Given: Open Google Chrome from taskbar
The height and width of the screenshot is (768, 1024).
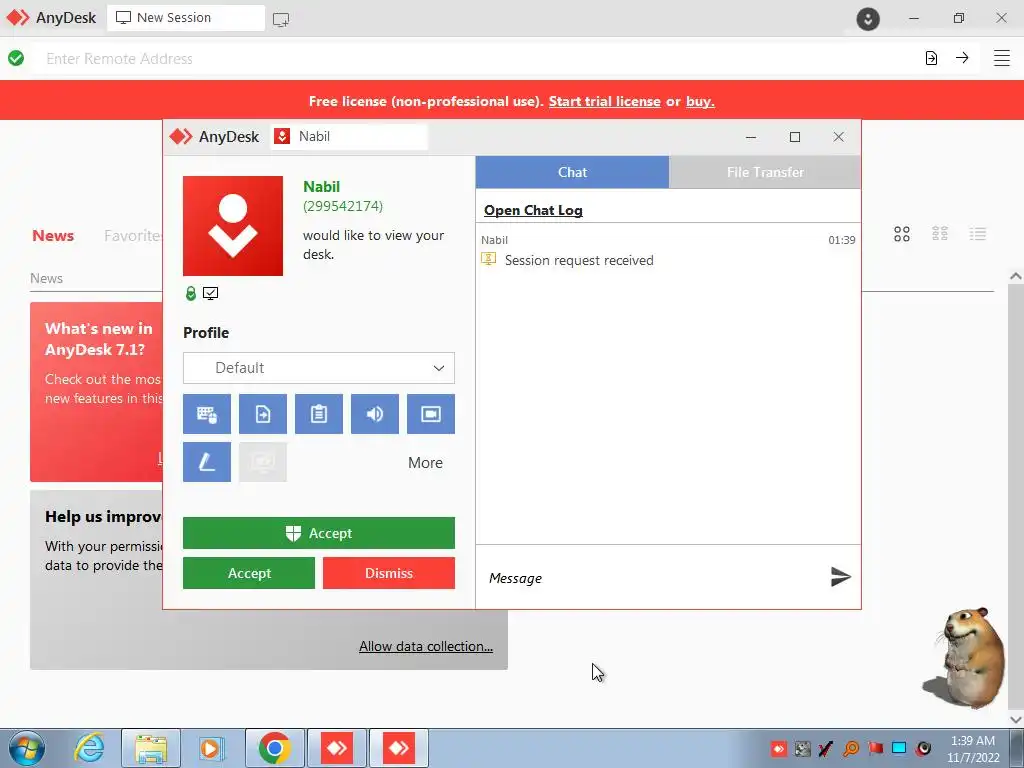Looking at the screenshot, I should pos(274,748).
